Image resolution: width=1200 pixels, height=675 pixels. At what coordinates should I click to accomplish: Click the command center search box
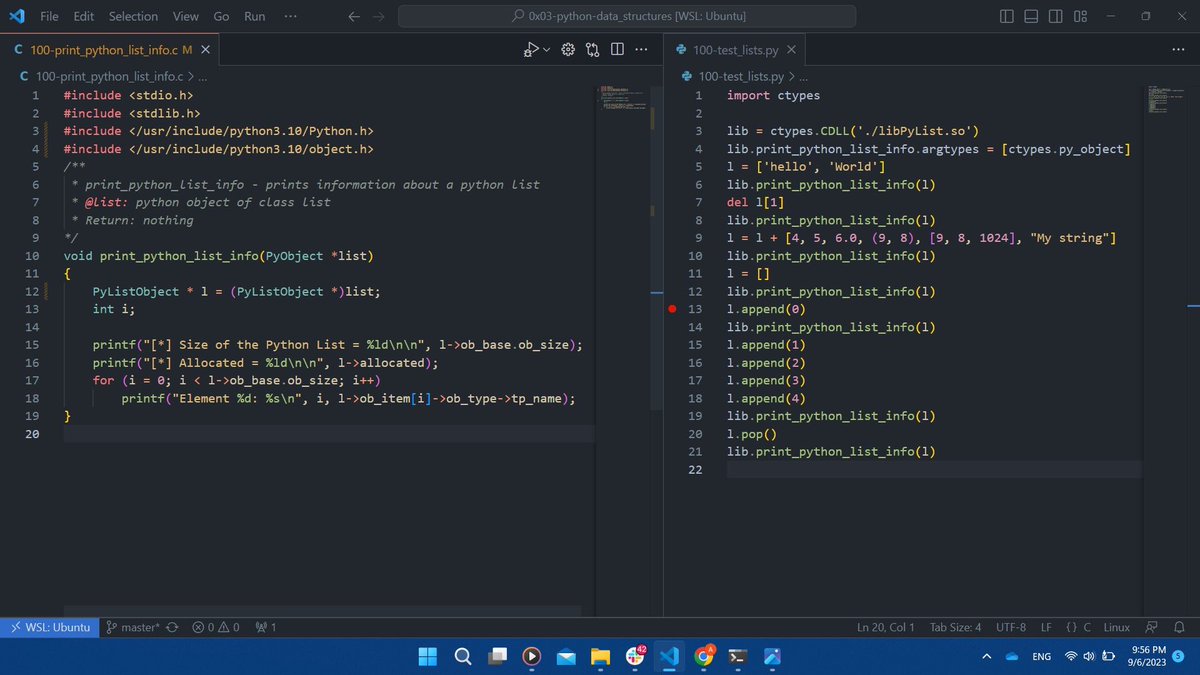627,16
